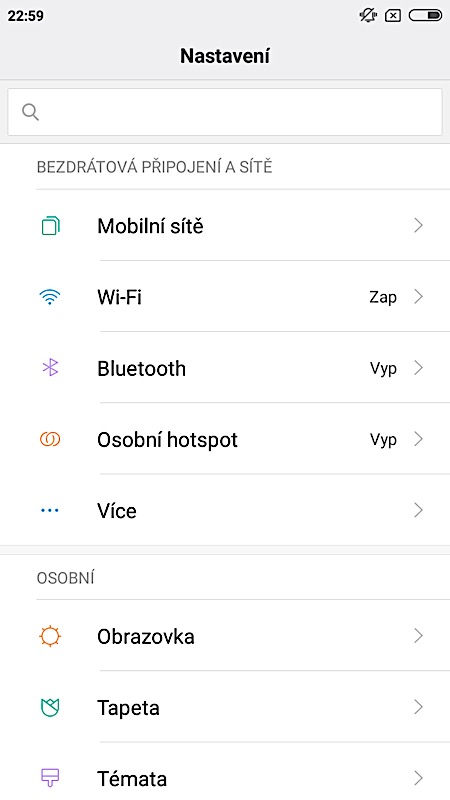Open Témata via its right chevron

tap(419, 778)
